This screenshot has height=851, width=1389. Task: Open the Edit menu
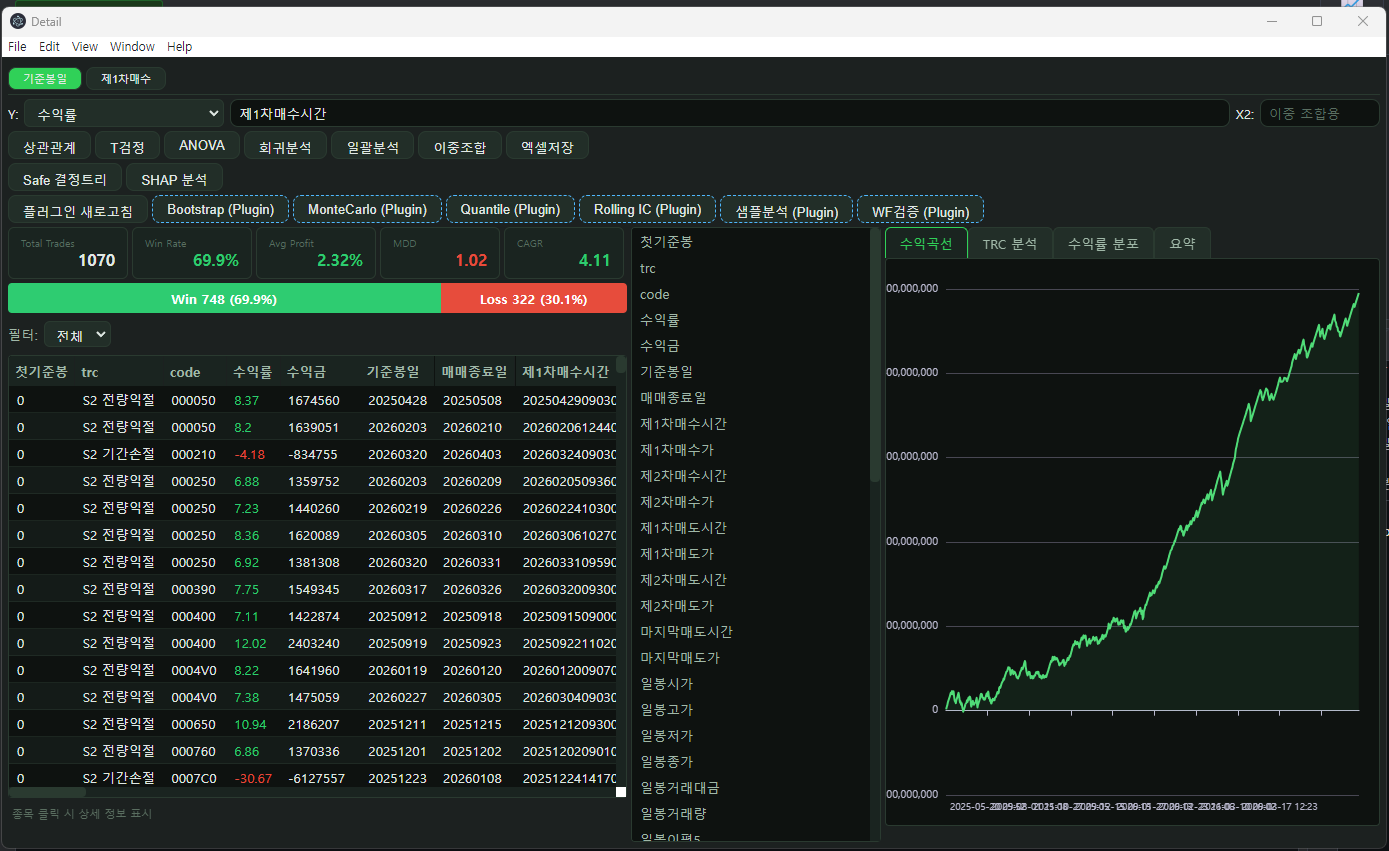(x=50, y=47)
